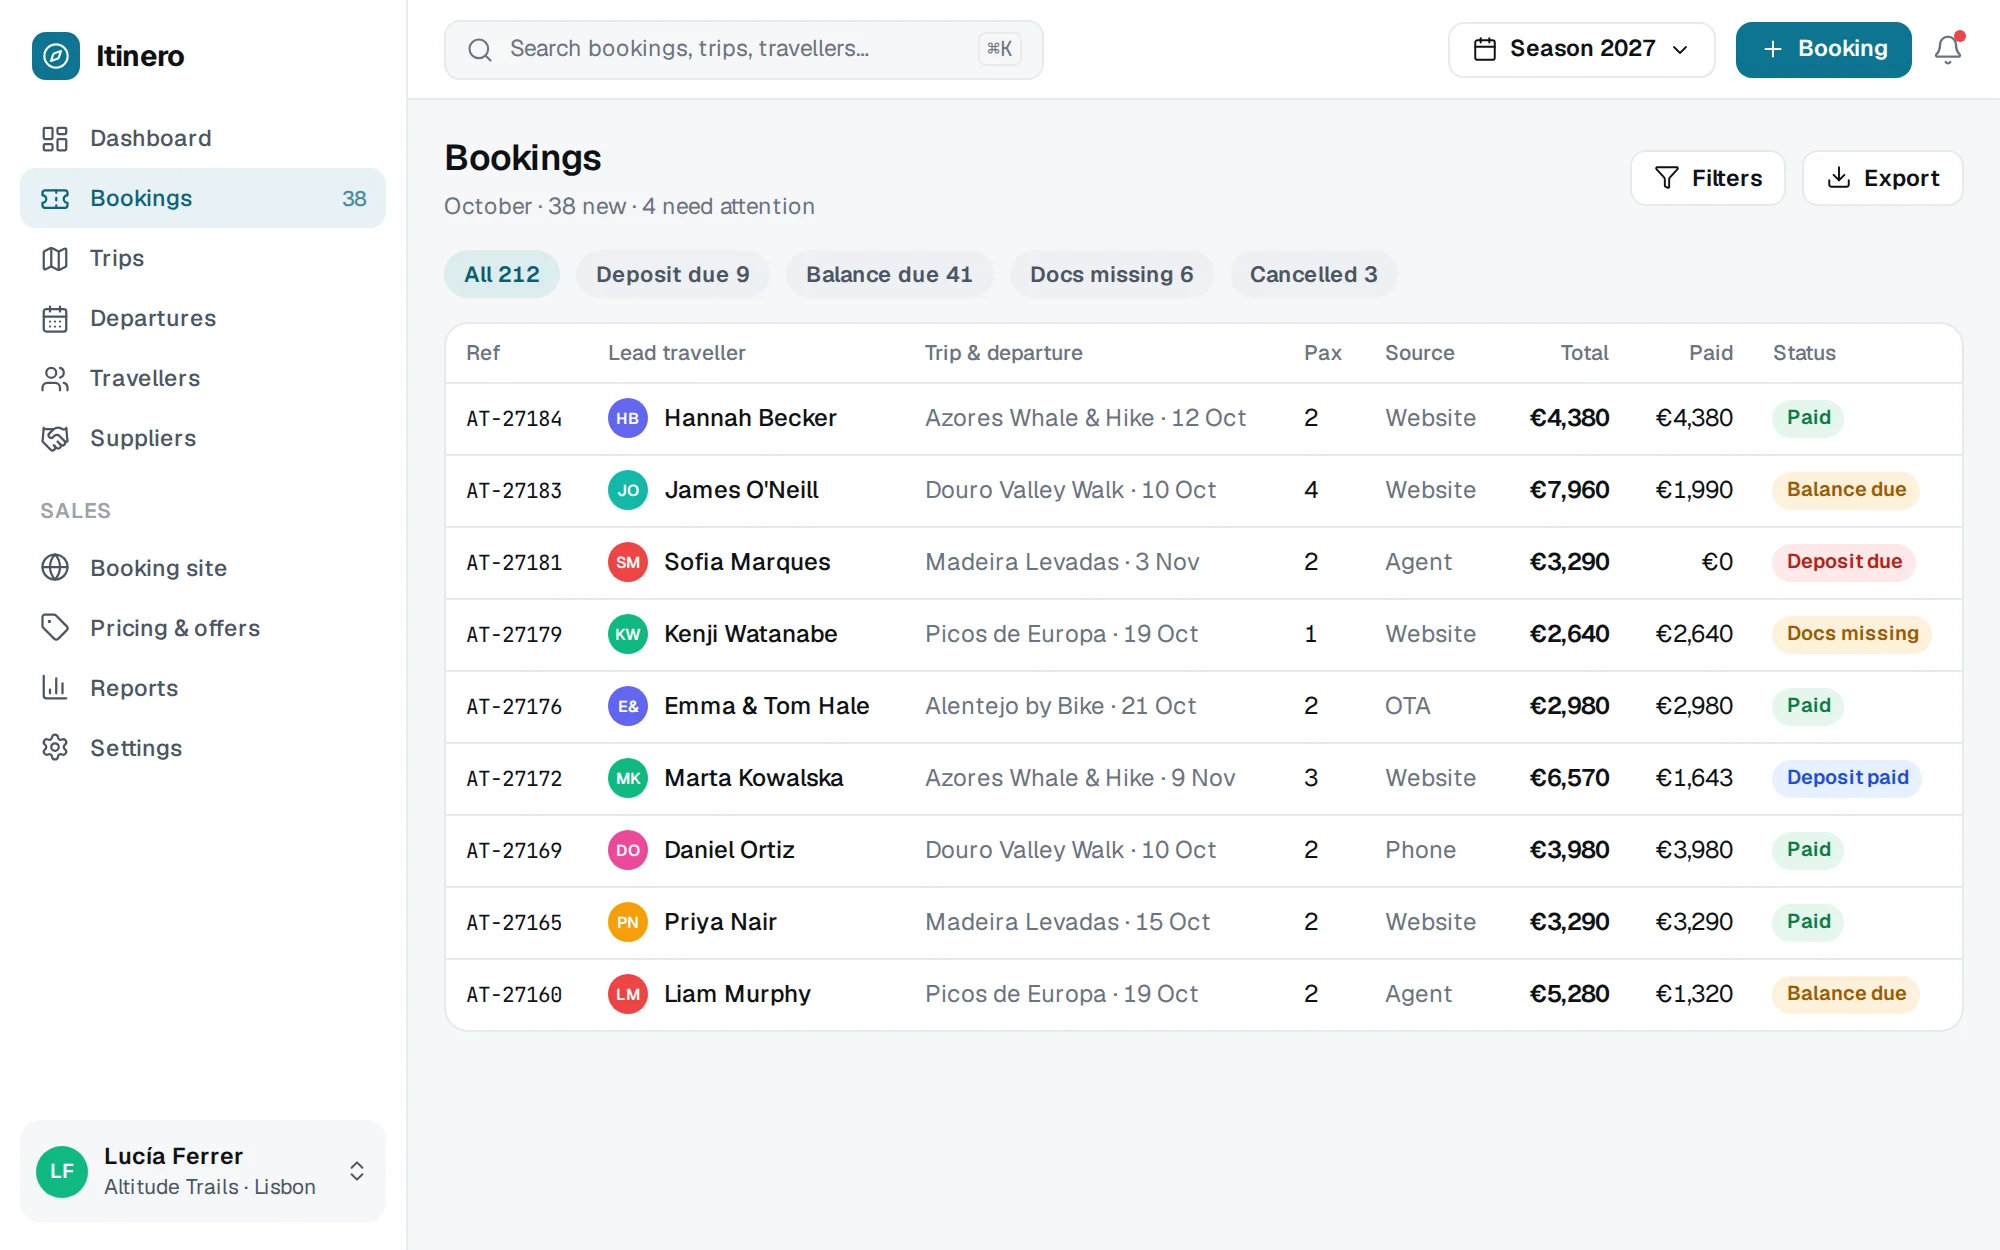2000x1250 pixels.
Task: Click traveller name Priya Nair
Action: [x=720, y=922]
